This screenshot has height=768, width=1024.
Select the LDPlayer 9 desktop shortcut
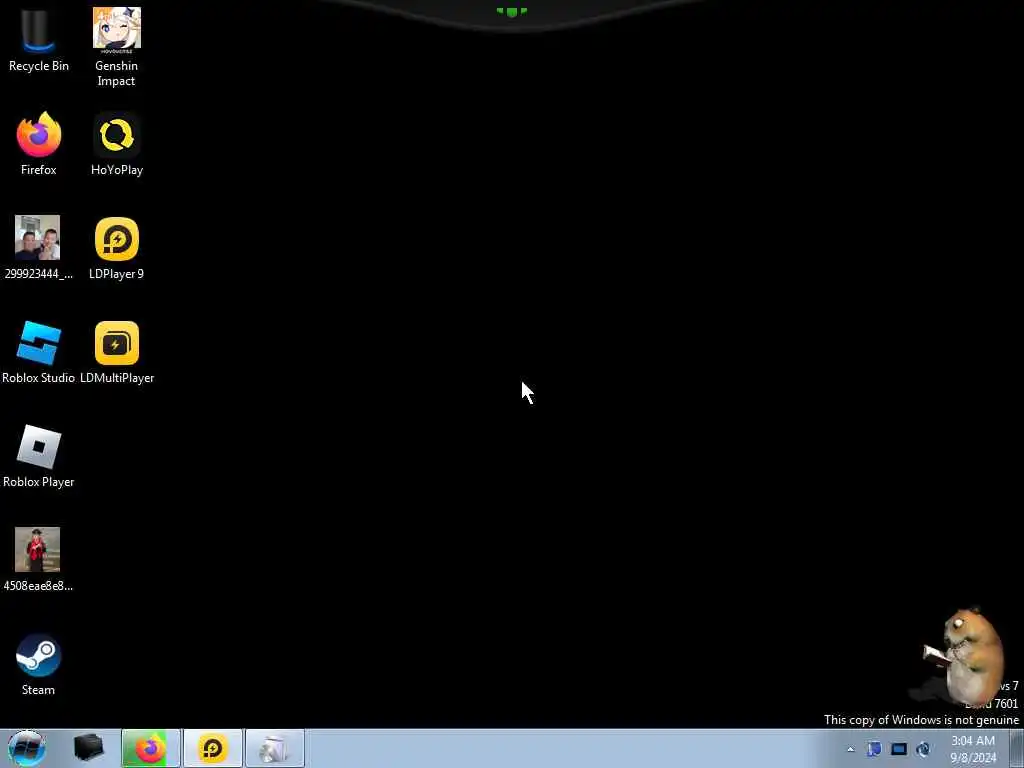click(116, 248)
